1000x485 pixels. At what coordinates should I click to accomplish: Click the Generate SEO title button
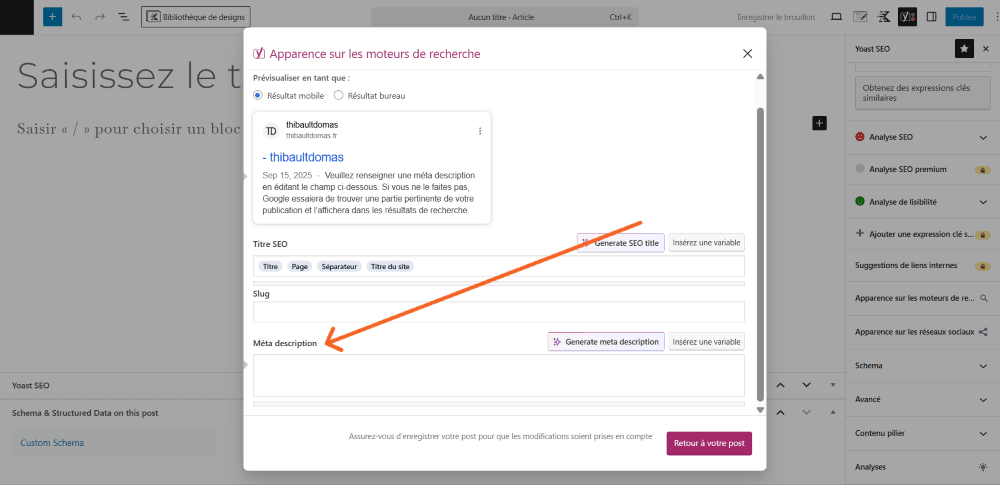pos(620,243)
